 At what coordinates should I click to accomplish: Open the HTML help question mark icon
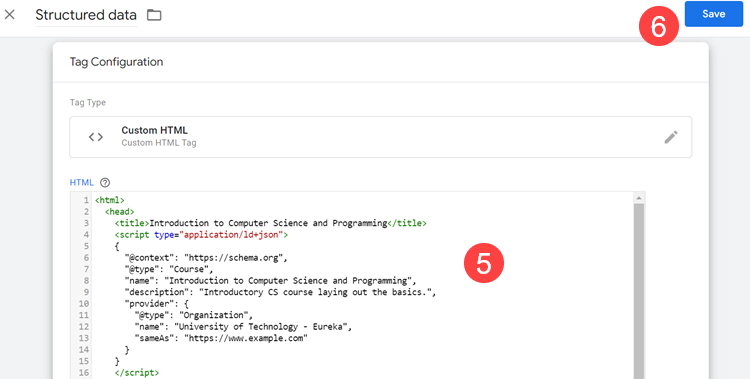coord(105,182)
